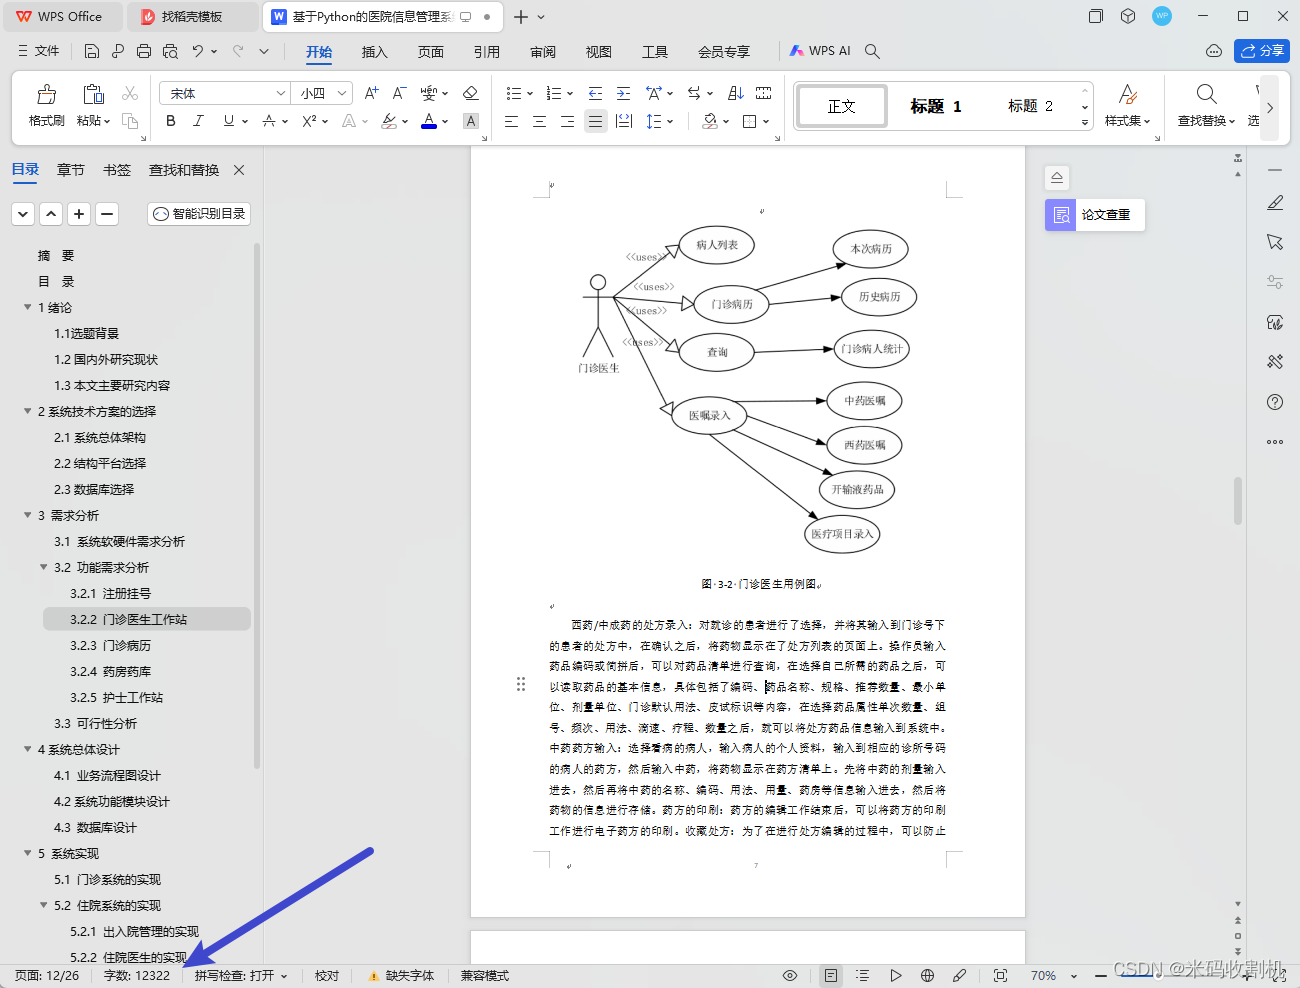Viewport: 1300px width, 988px height.
Task: Click the more options ellipsis in right sidebar
Action: [1275, 441]
